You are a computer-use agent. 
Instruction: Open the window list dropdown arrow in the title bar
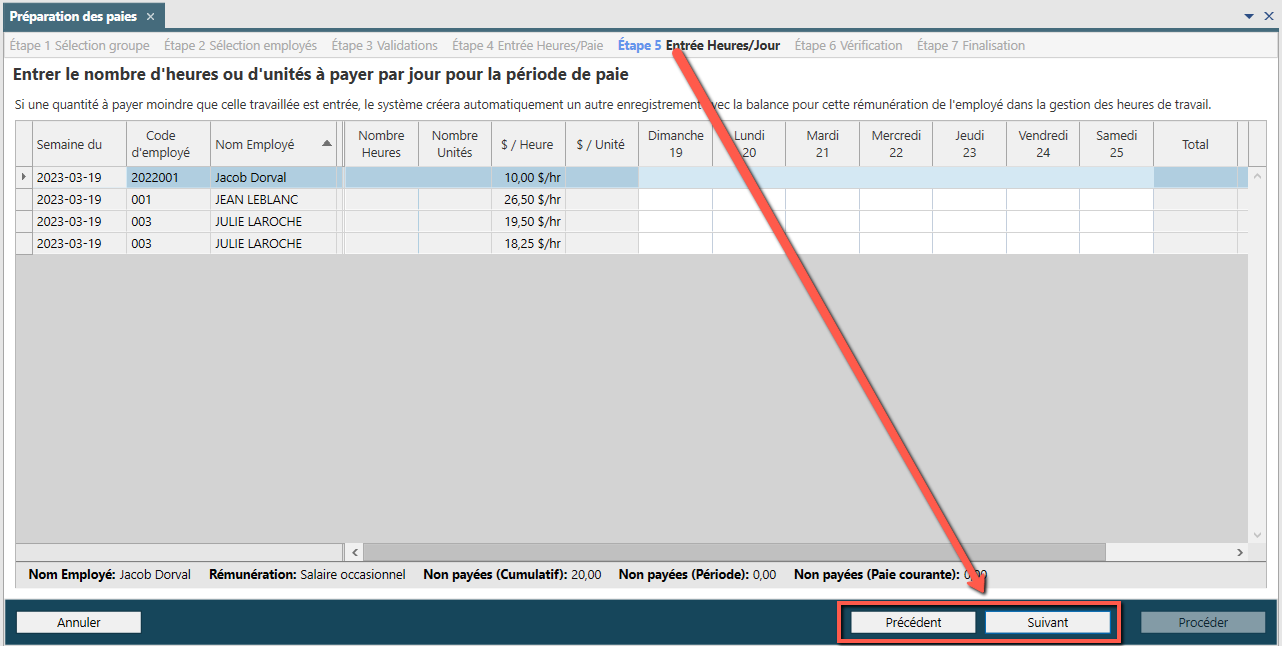pos(1250,17)
